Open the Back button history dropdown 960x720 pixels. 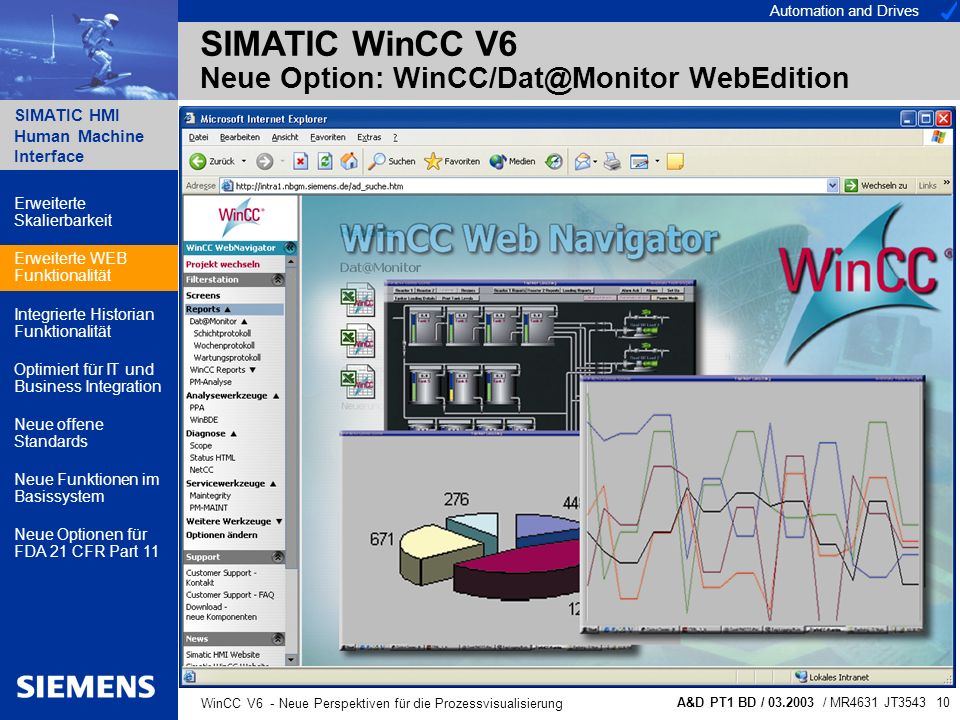click(x=244, y=161)
